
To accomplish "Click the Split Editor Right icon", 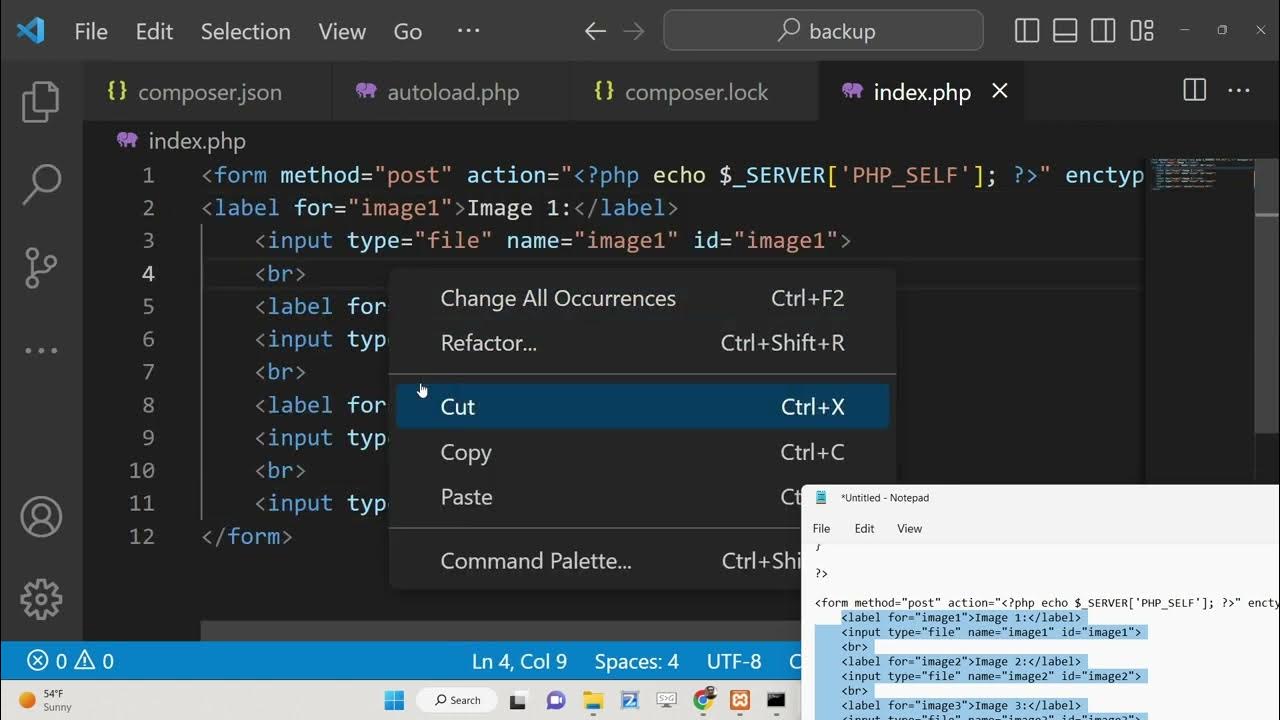I will [x=1194, y=91].
